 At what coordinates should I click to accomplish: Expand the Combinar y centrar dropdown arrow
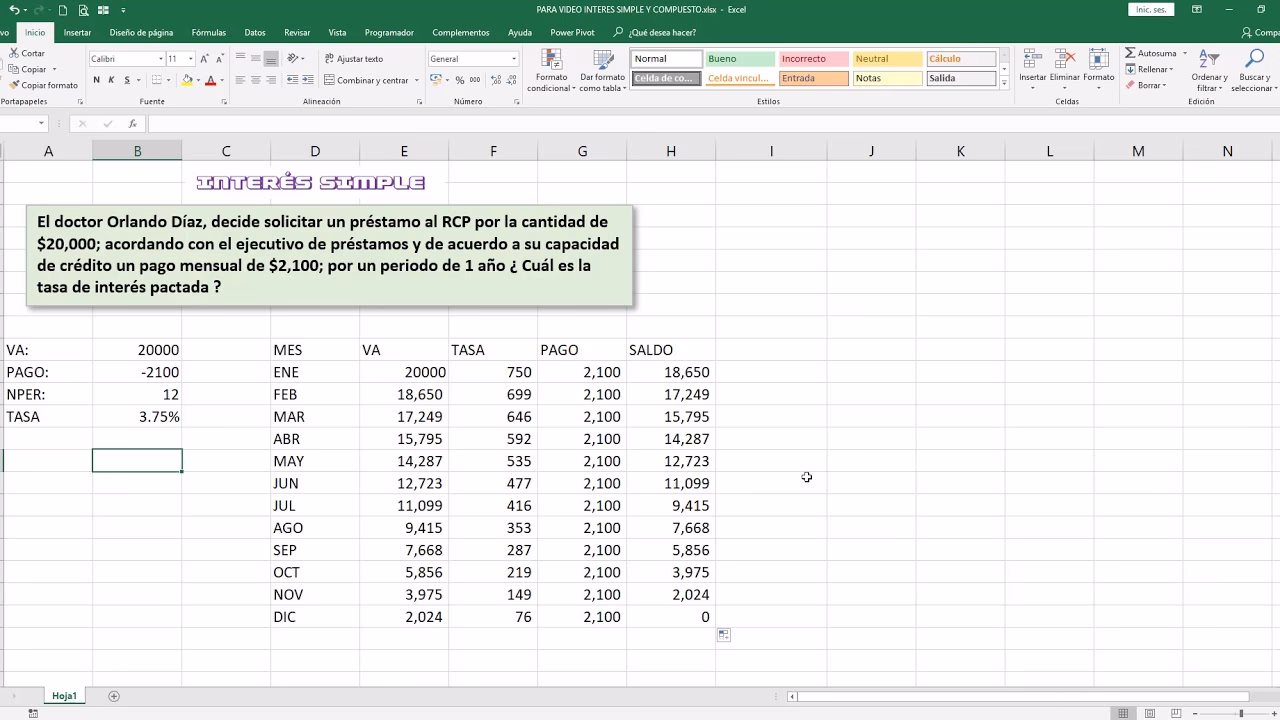pyautogui.click(x=417, y=80)
